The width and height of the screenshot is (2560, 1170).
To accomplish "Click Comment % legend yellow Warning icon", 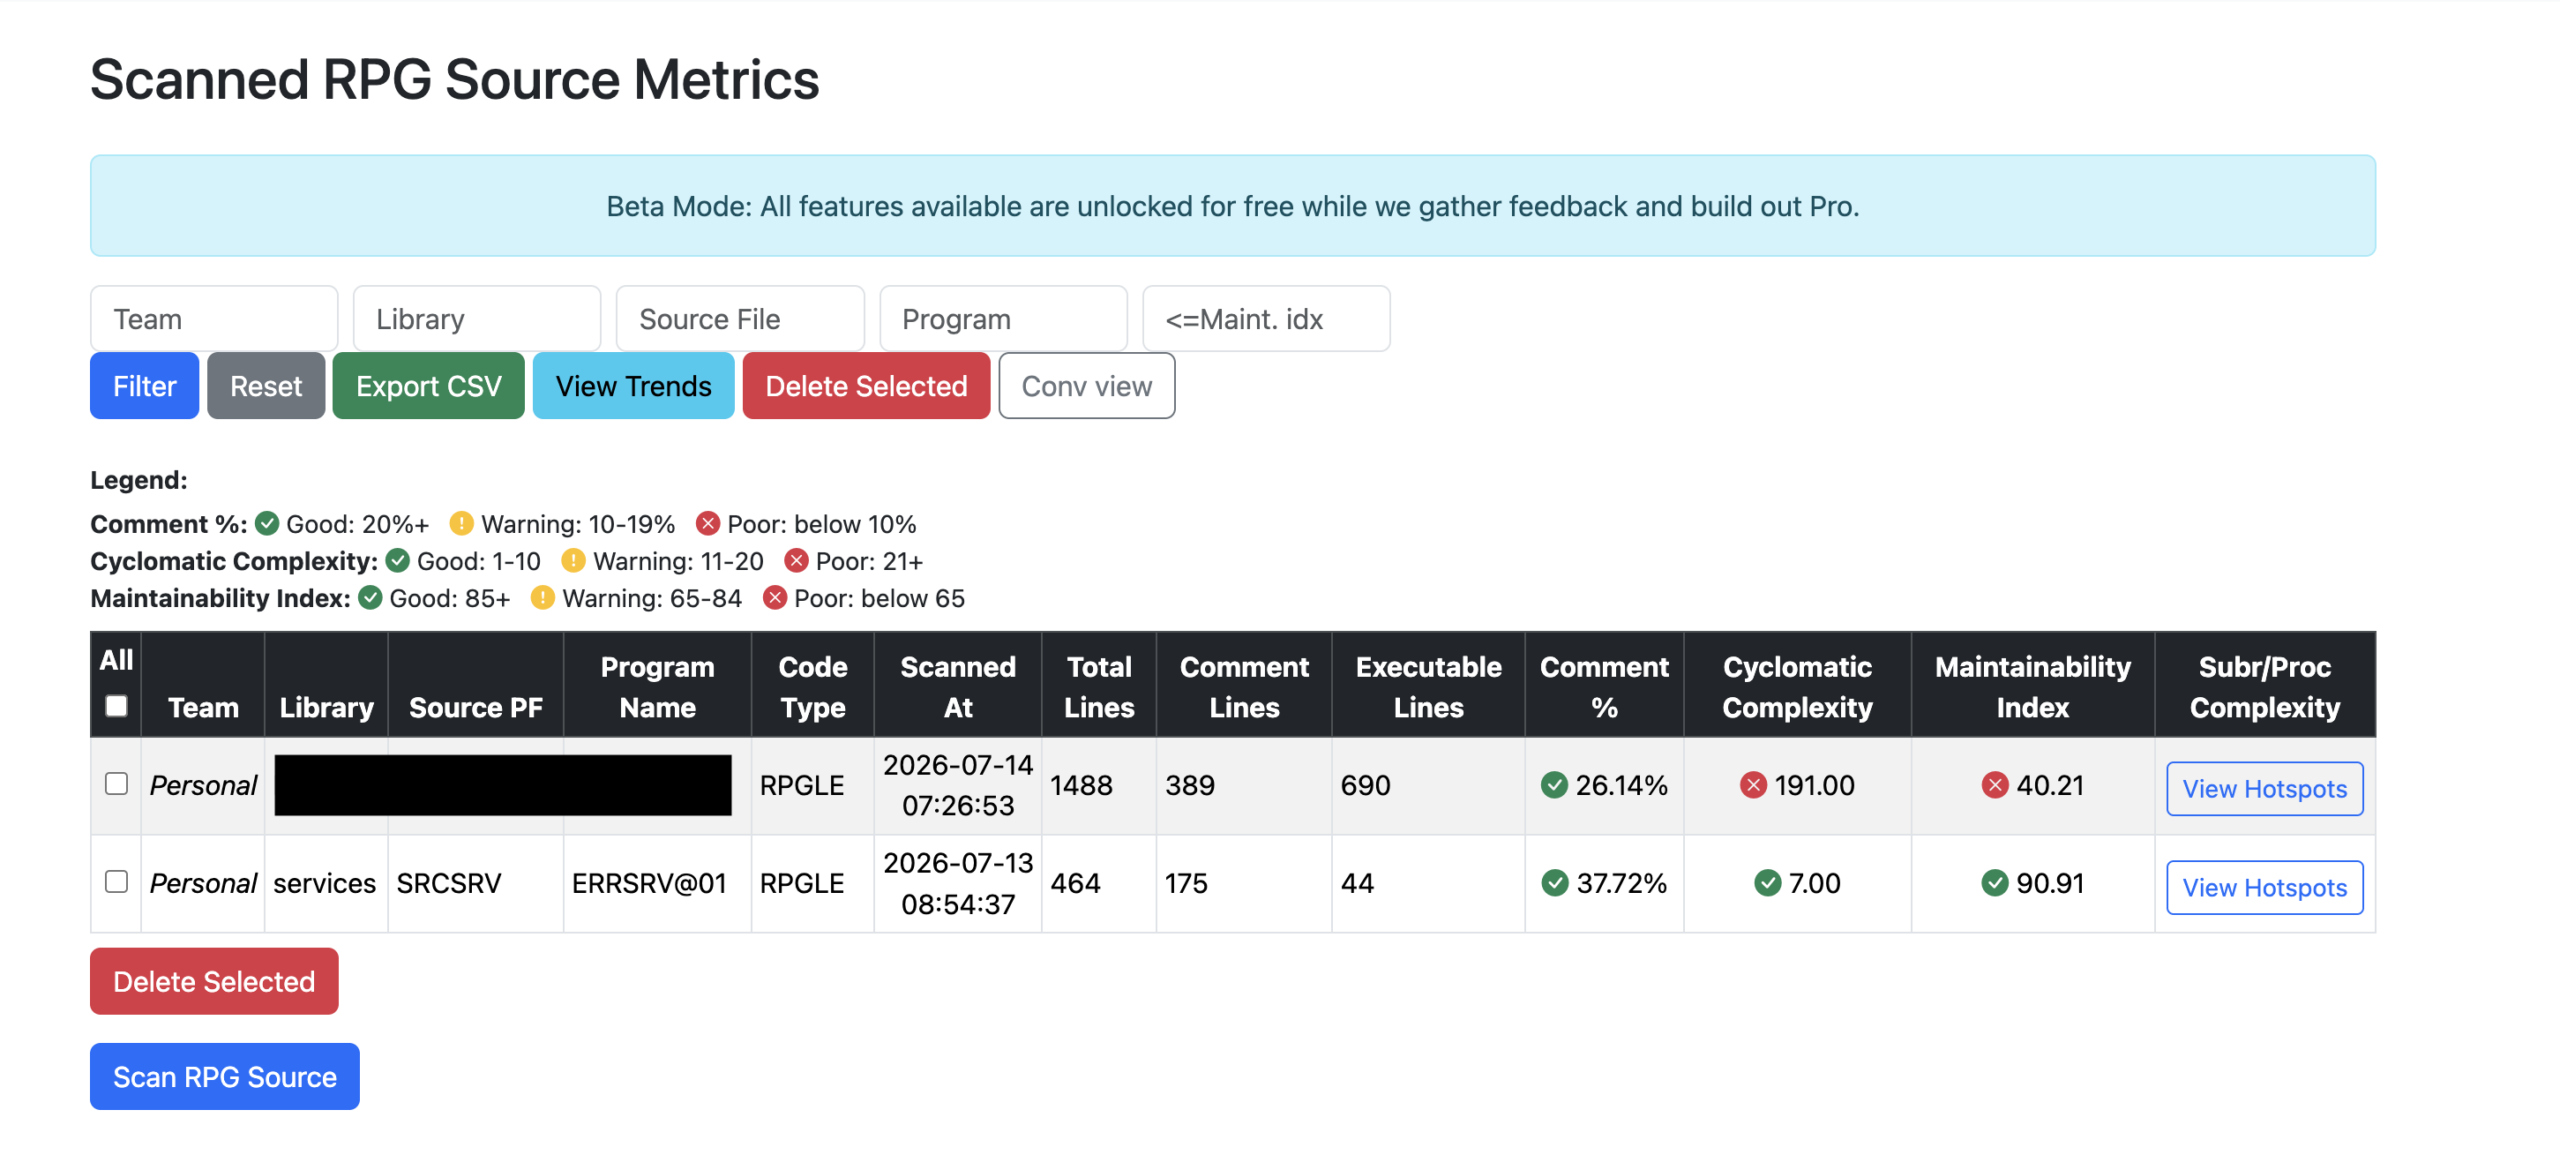I will tap(461, 523).
